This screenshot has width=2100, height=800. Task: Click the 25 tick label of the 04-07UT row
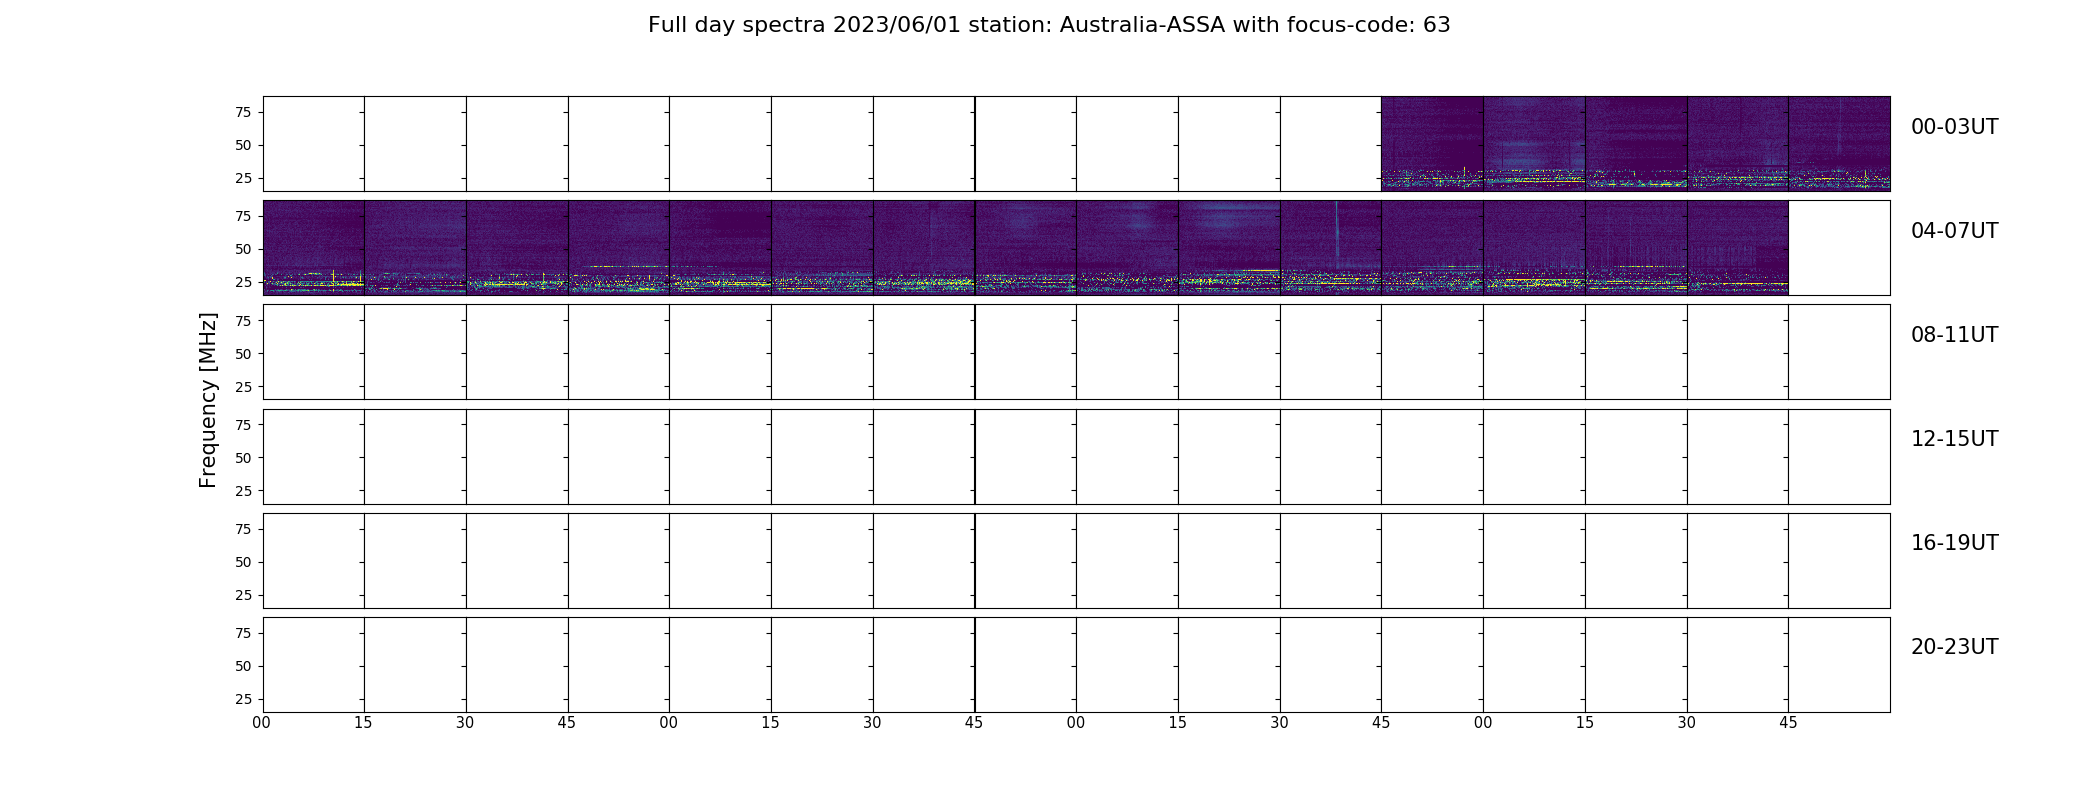243,282
